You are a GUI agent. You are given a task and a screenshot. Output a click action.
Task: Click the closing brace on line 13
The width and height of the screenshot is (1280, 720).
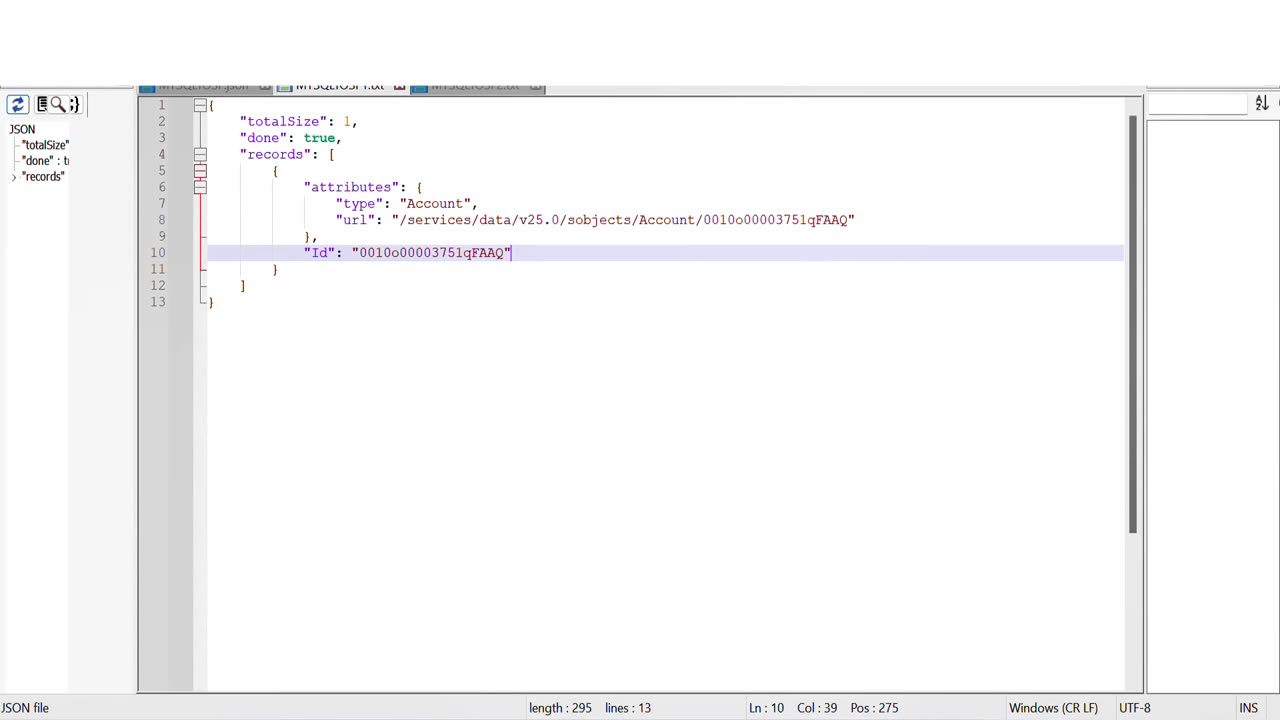[x=211, y=302]
